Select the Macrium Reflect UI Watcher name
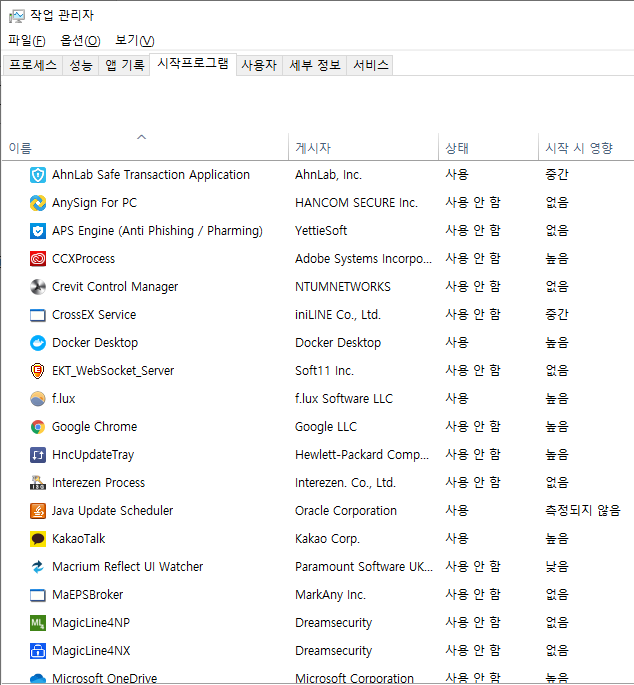 [x=128, y=567]
